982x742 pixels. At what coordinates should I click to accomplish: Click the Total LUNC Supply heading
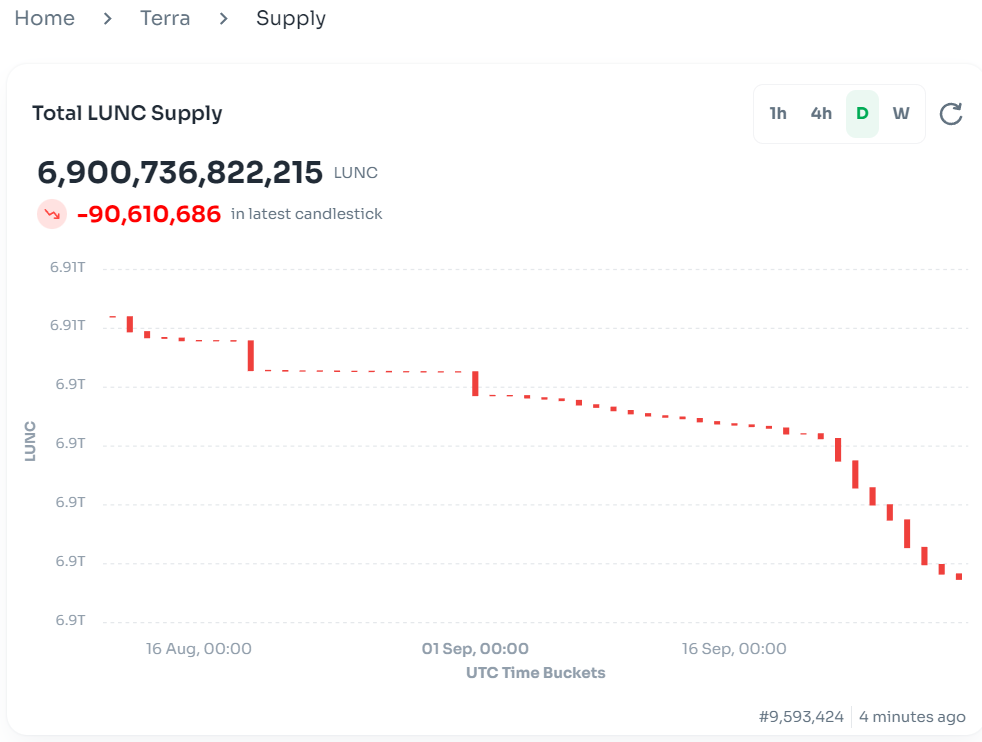pyautogui.click(x=127, y=113)
